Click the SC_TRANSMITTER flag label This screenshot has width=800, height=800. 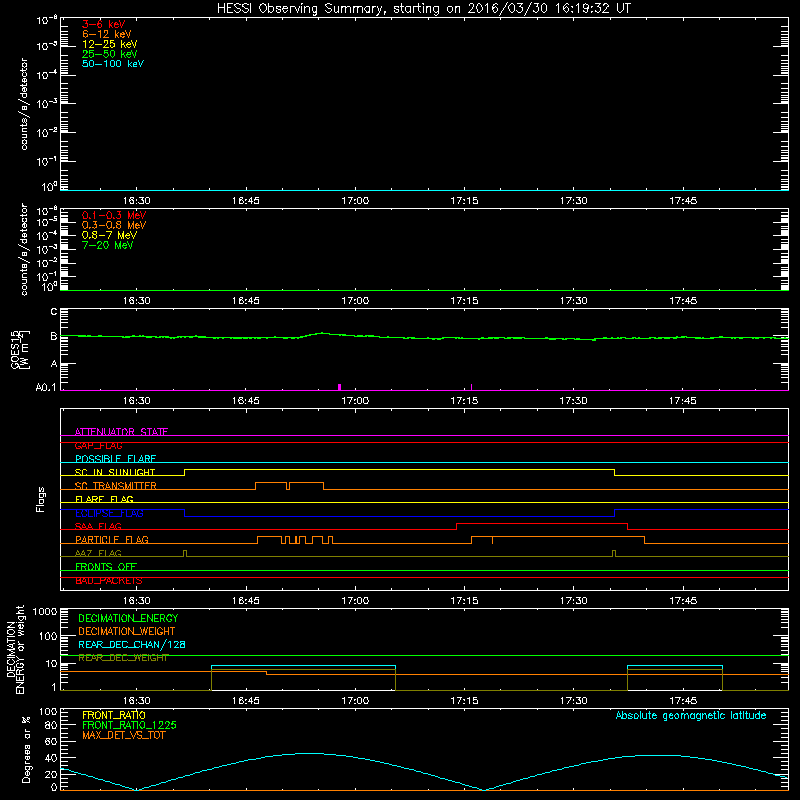(x=115, y=486)
